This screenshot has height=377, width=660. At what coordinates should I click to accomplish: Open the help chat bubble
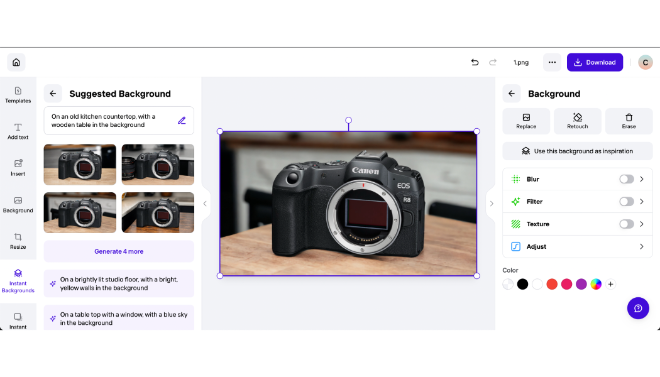pyautogui.click(x=638, y=308)
